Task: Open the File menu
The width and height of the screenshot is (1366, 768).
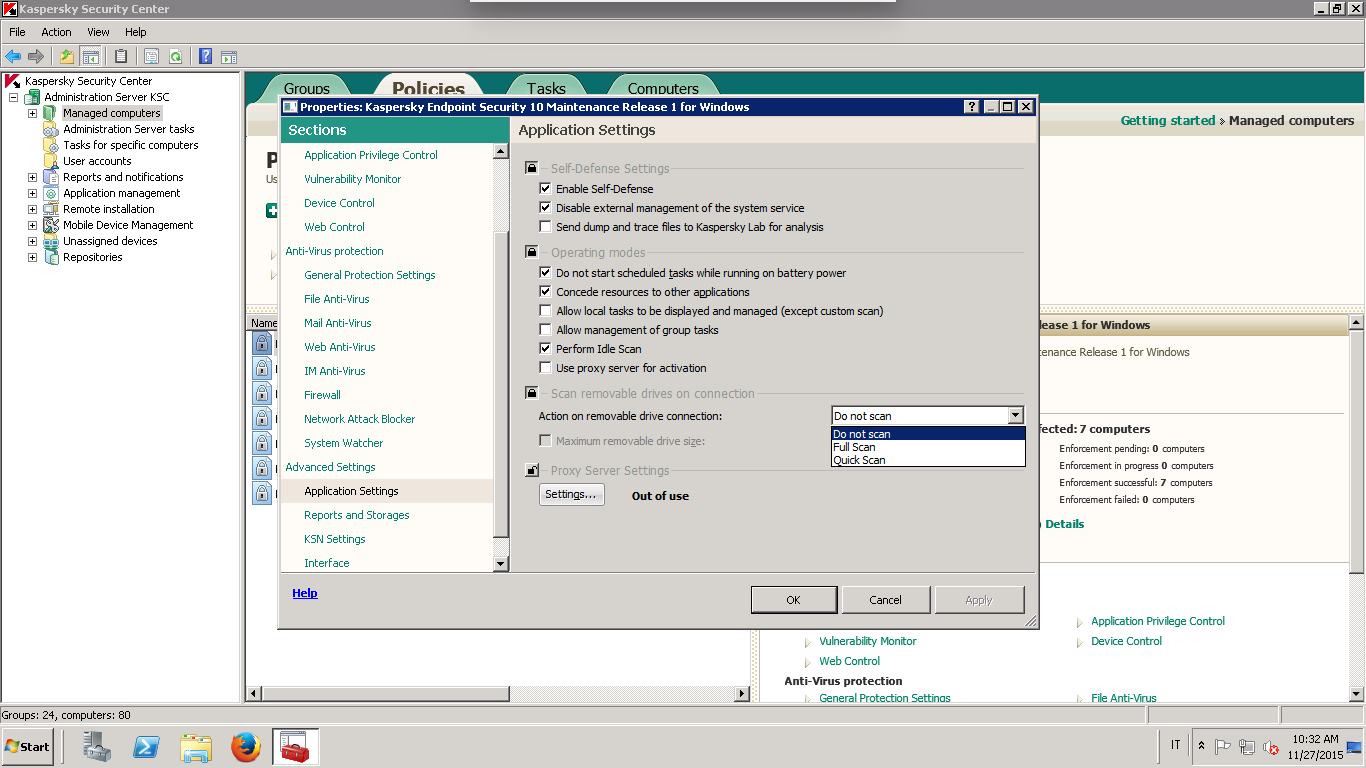Action: point(17,32)
